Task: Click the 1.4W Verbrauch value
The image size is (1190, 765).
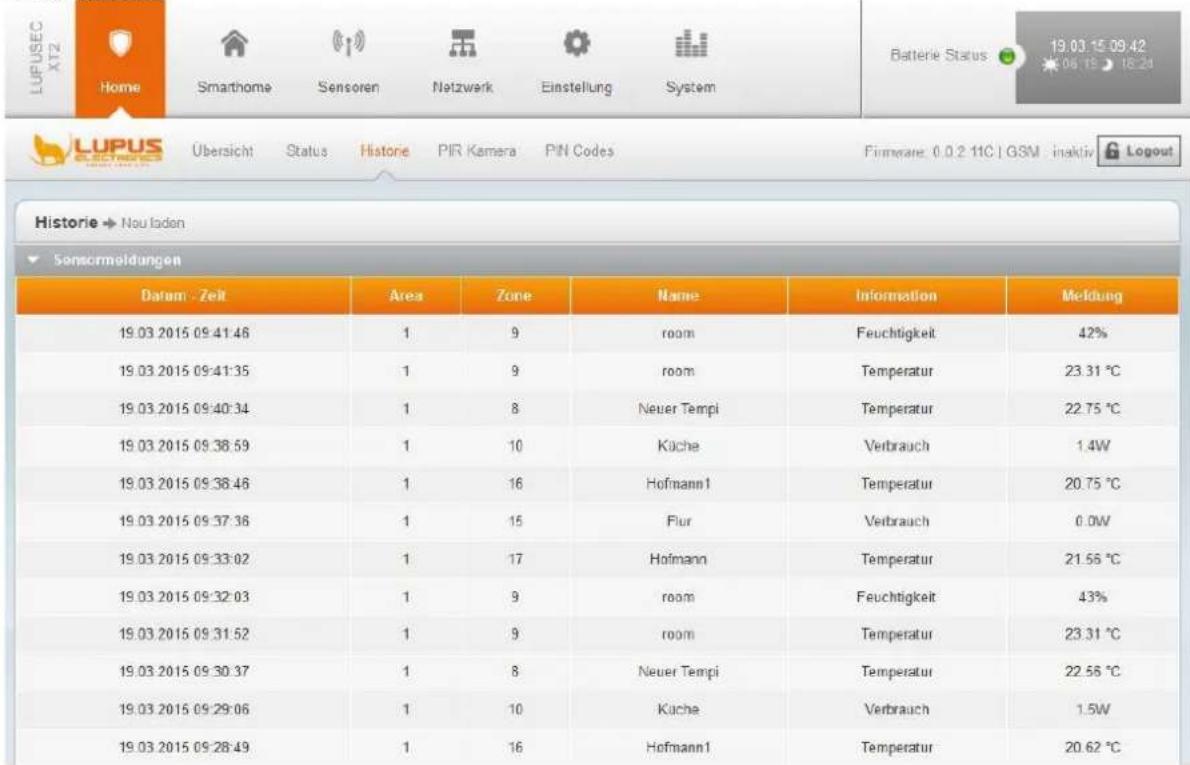Action: [1092, 445]
